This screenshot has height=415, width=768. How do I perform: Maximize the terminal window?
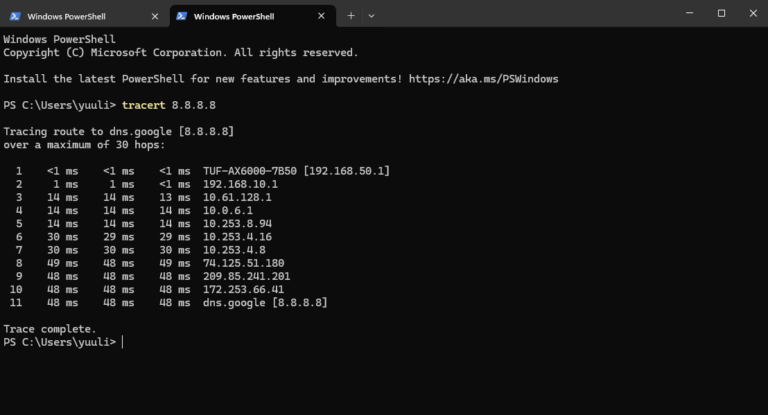721,14
